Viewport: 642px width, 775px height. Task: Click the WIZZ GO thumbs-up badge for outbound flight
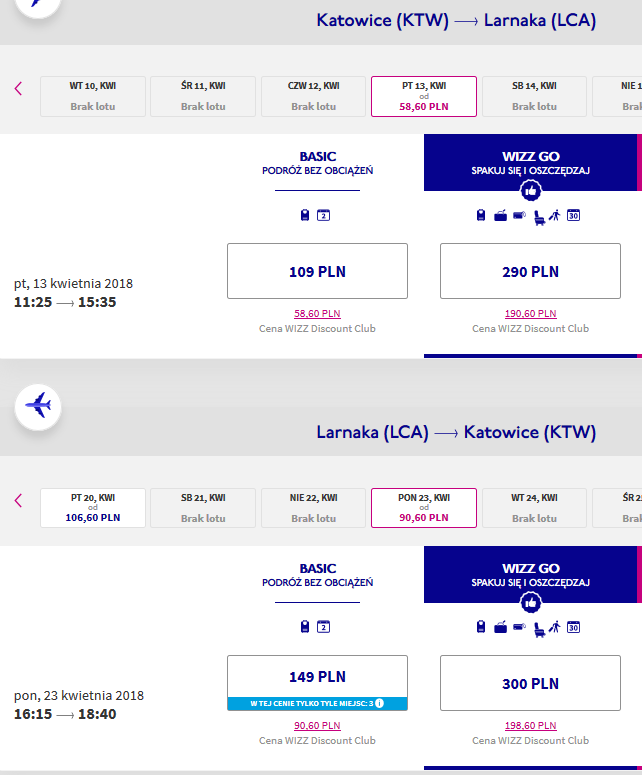(x=530, y=191)
